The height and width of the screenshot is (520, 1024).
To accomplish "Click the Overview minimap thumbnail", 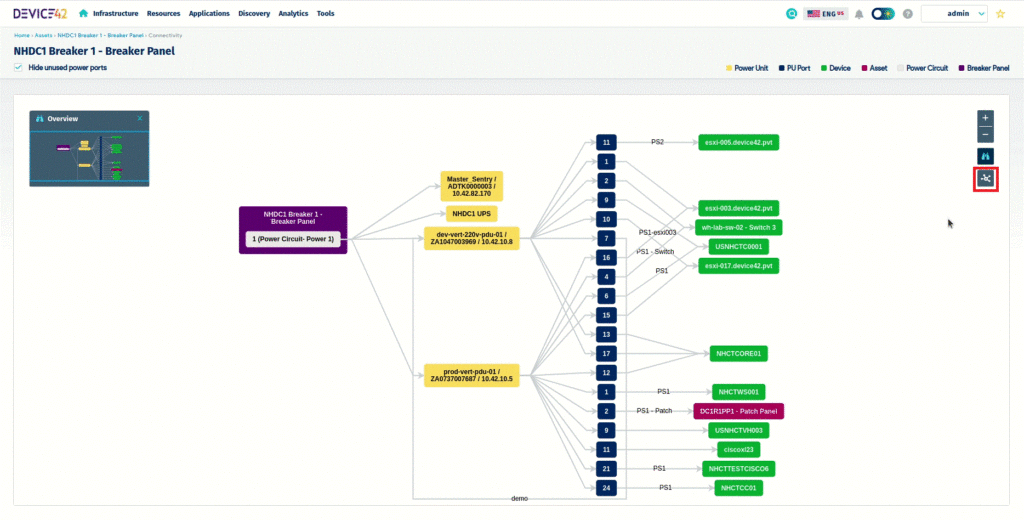I will click(89, 156).
